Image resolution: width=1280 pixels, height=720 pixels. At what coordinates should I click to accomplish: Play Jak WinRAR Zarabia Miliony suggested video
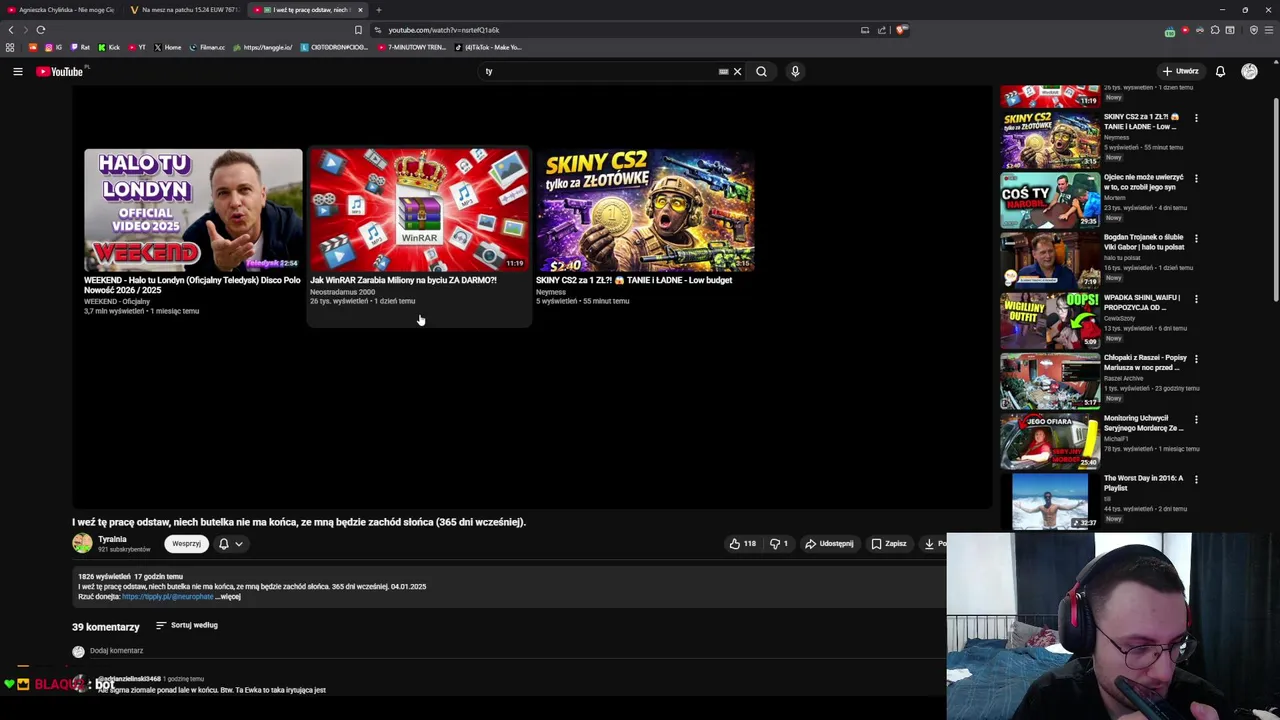coord(419,210)
